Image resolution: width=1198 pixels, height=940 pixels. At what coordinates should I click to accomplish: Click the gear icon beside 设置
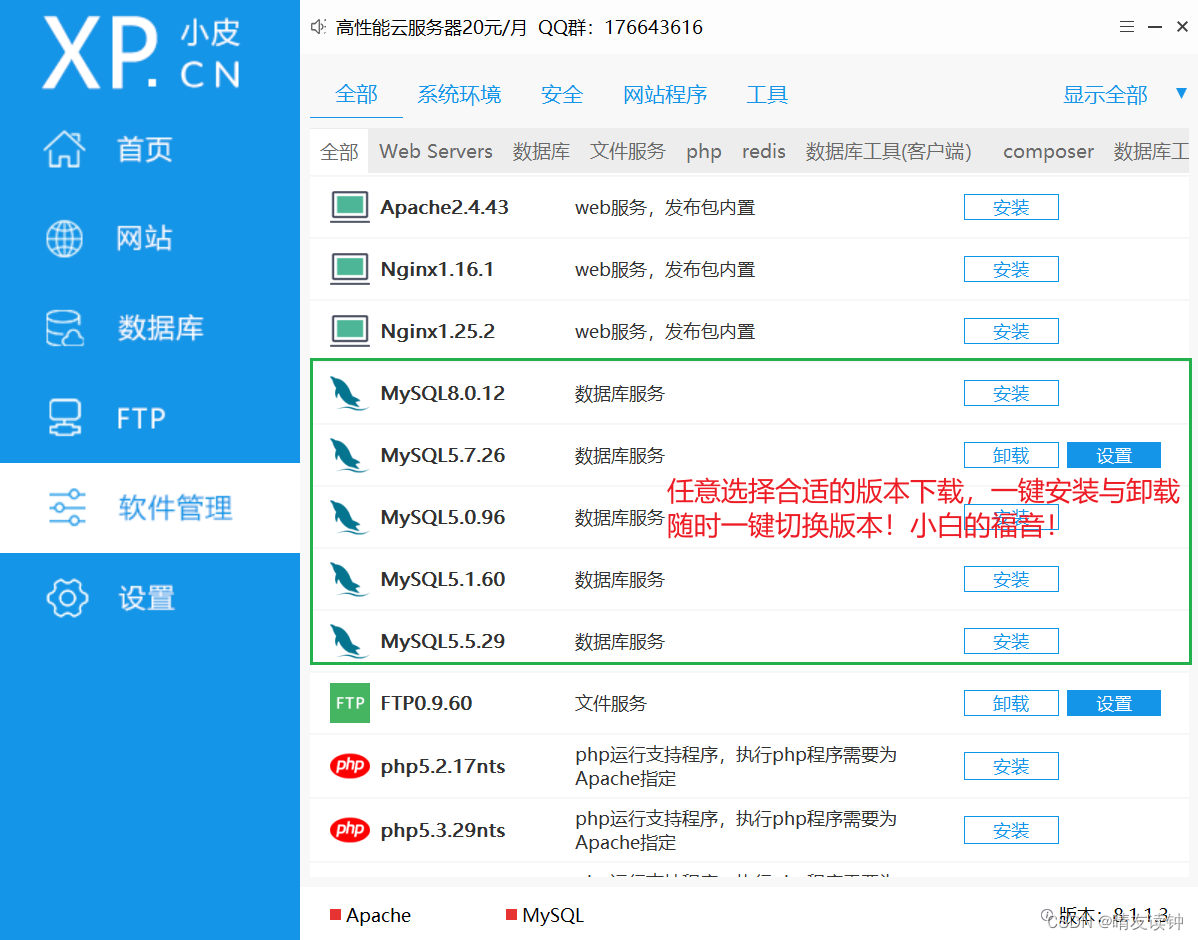[x=67, y=598]
